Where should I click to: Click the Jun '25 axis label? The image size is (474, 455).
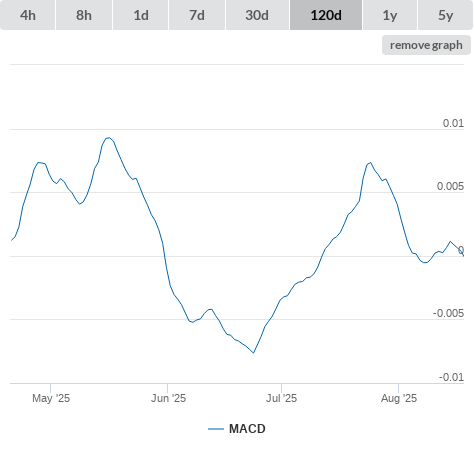click(168, 398)
